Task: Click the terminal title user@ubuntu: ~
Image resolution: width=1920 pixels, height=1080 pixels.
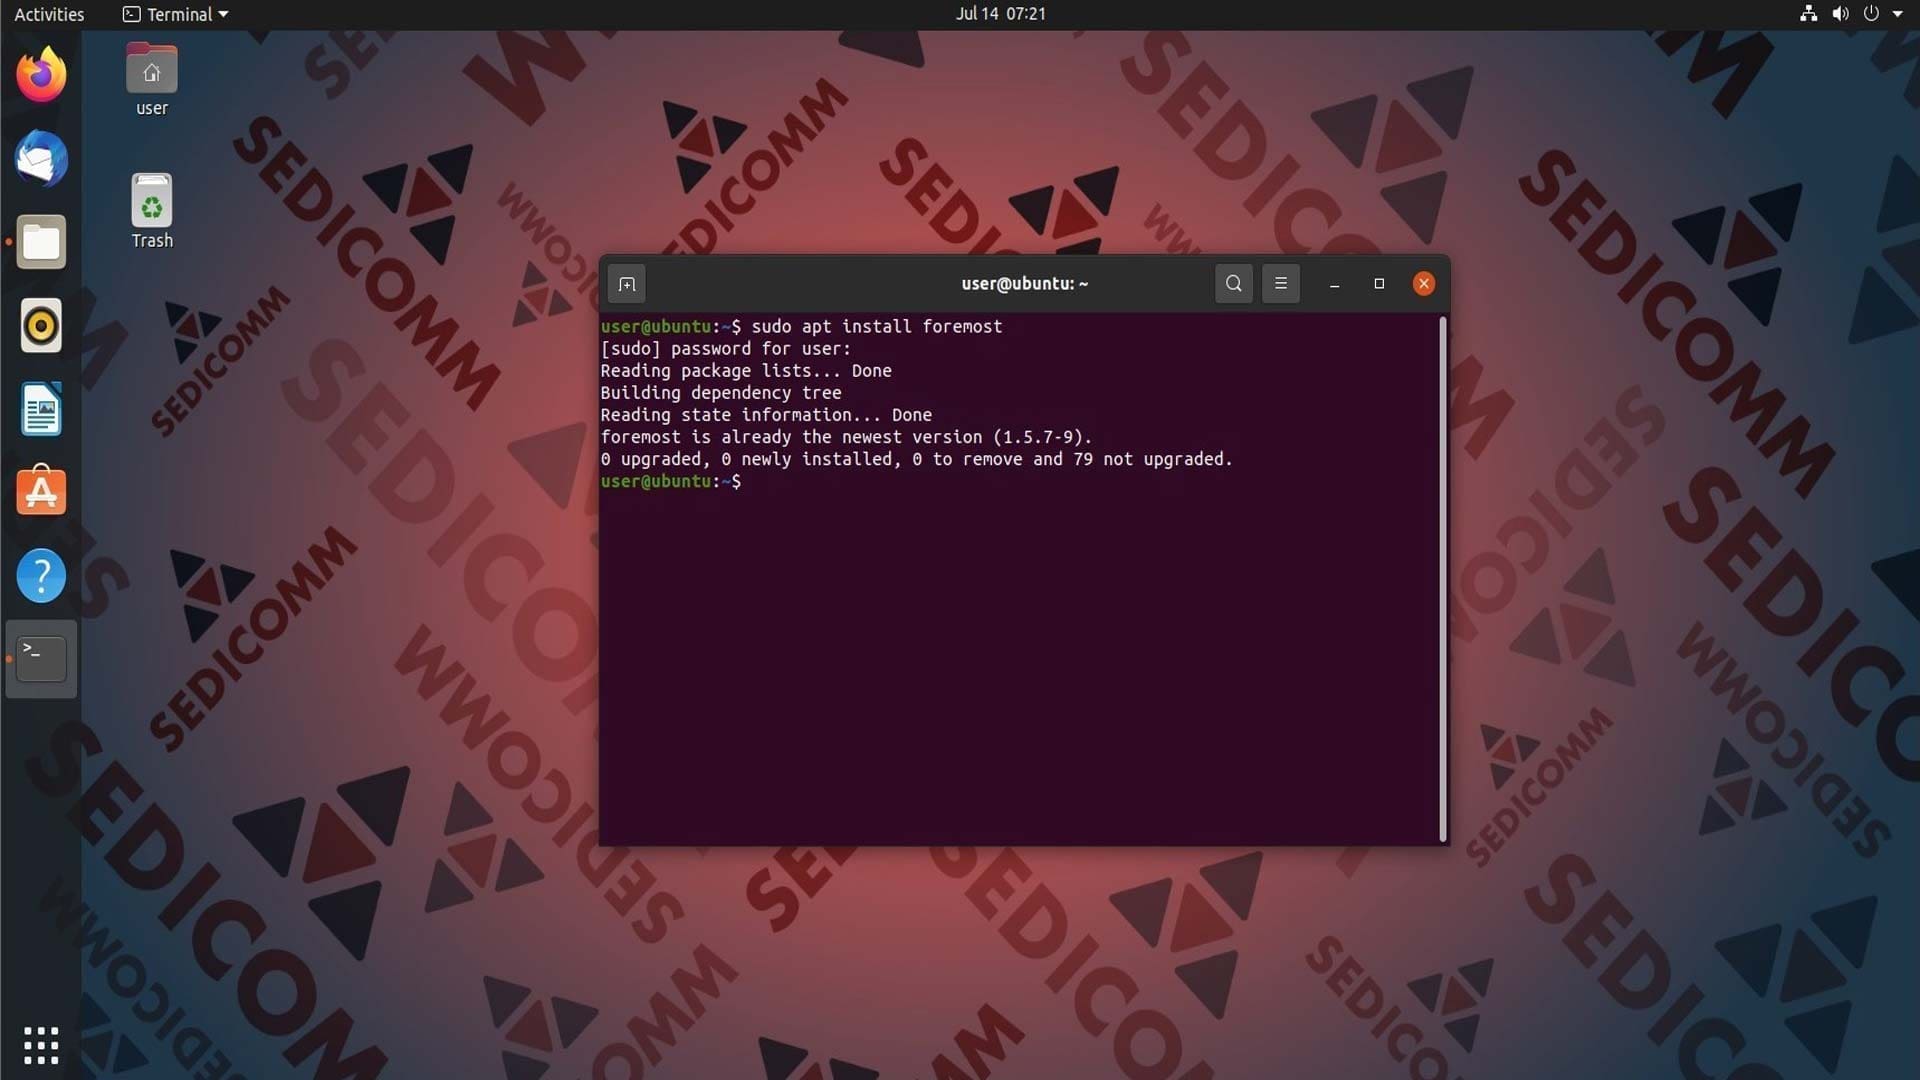Action: click(x=1024, y=284)
